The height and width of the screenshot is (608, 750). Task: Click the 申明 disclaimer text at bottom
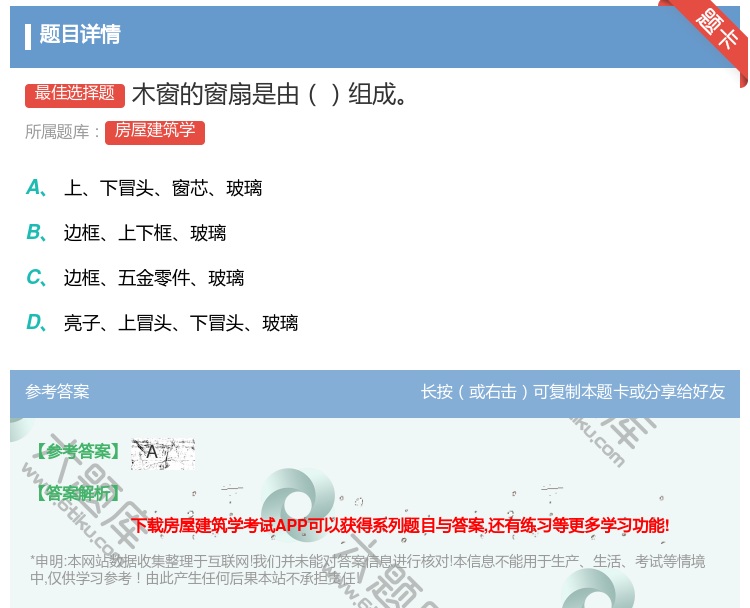[x=367, y=570]
